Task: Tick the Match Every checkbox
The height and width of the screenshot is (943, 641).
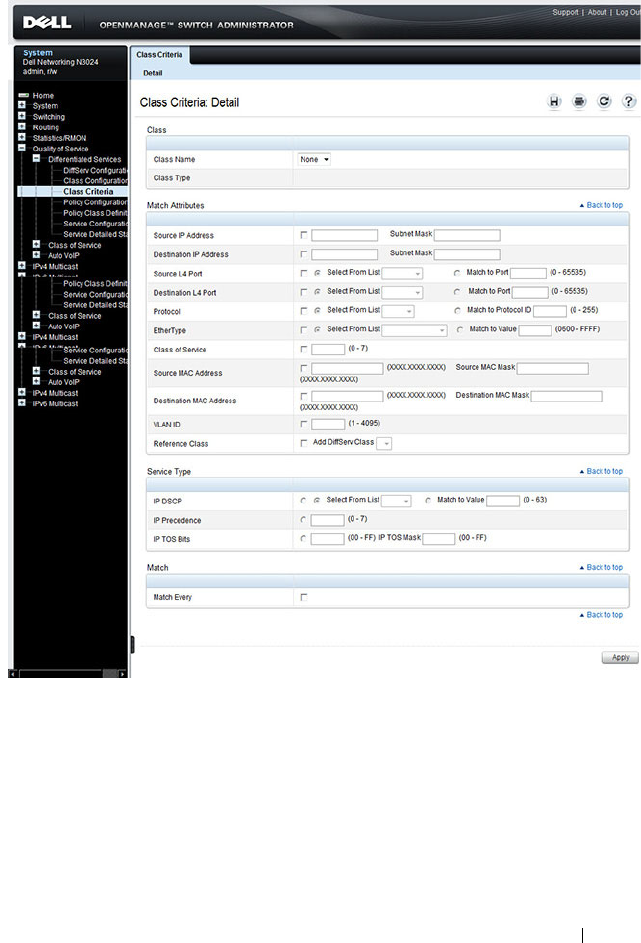Action: tap(304, 597)
